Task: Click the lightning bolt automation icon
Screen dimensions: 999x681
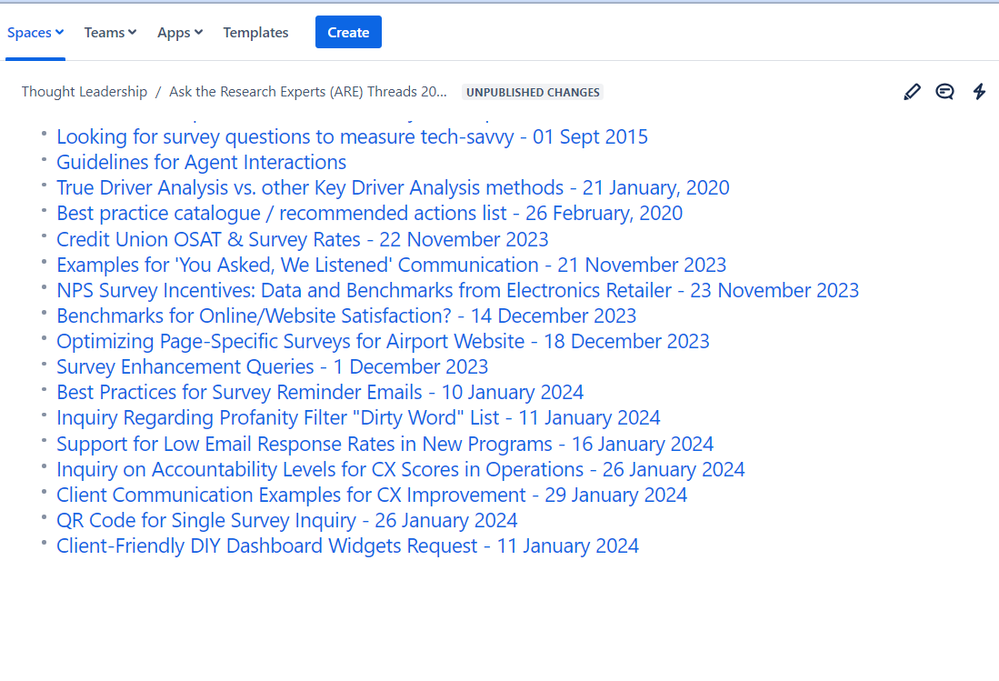Action: [979, 92]
